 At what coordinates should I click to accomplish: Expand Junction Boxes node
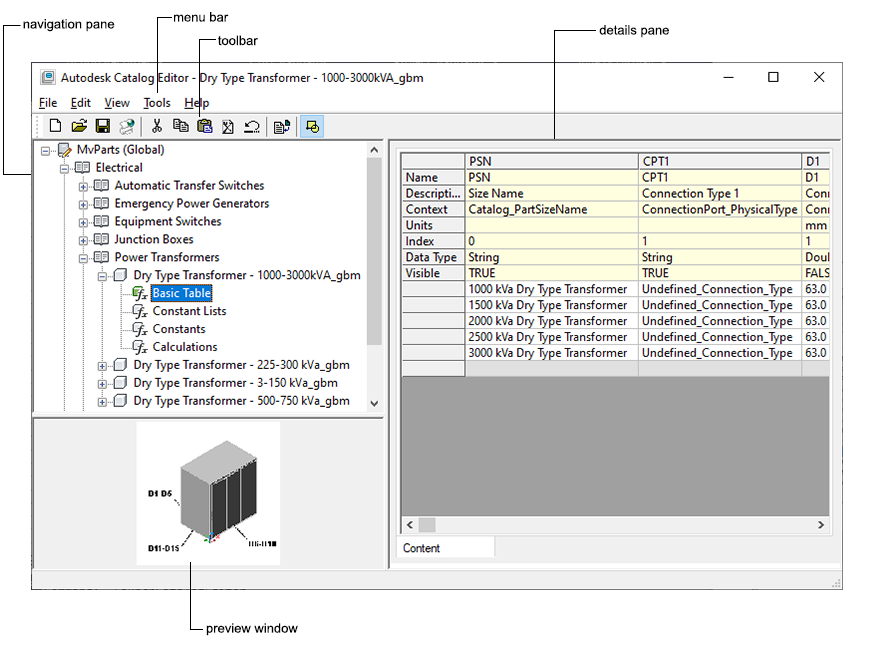click(x=83, y=240)
